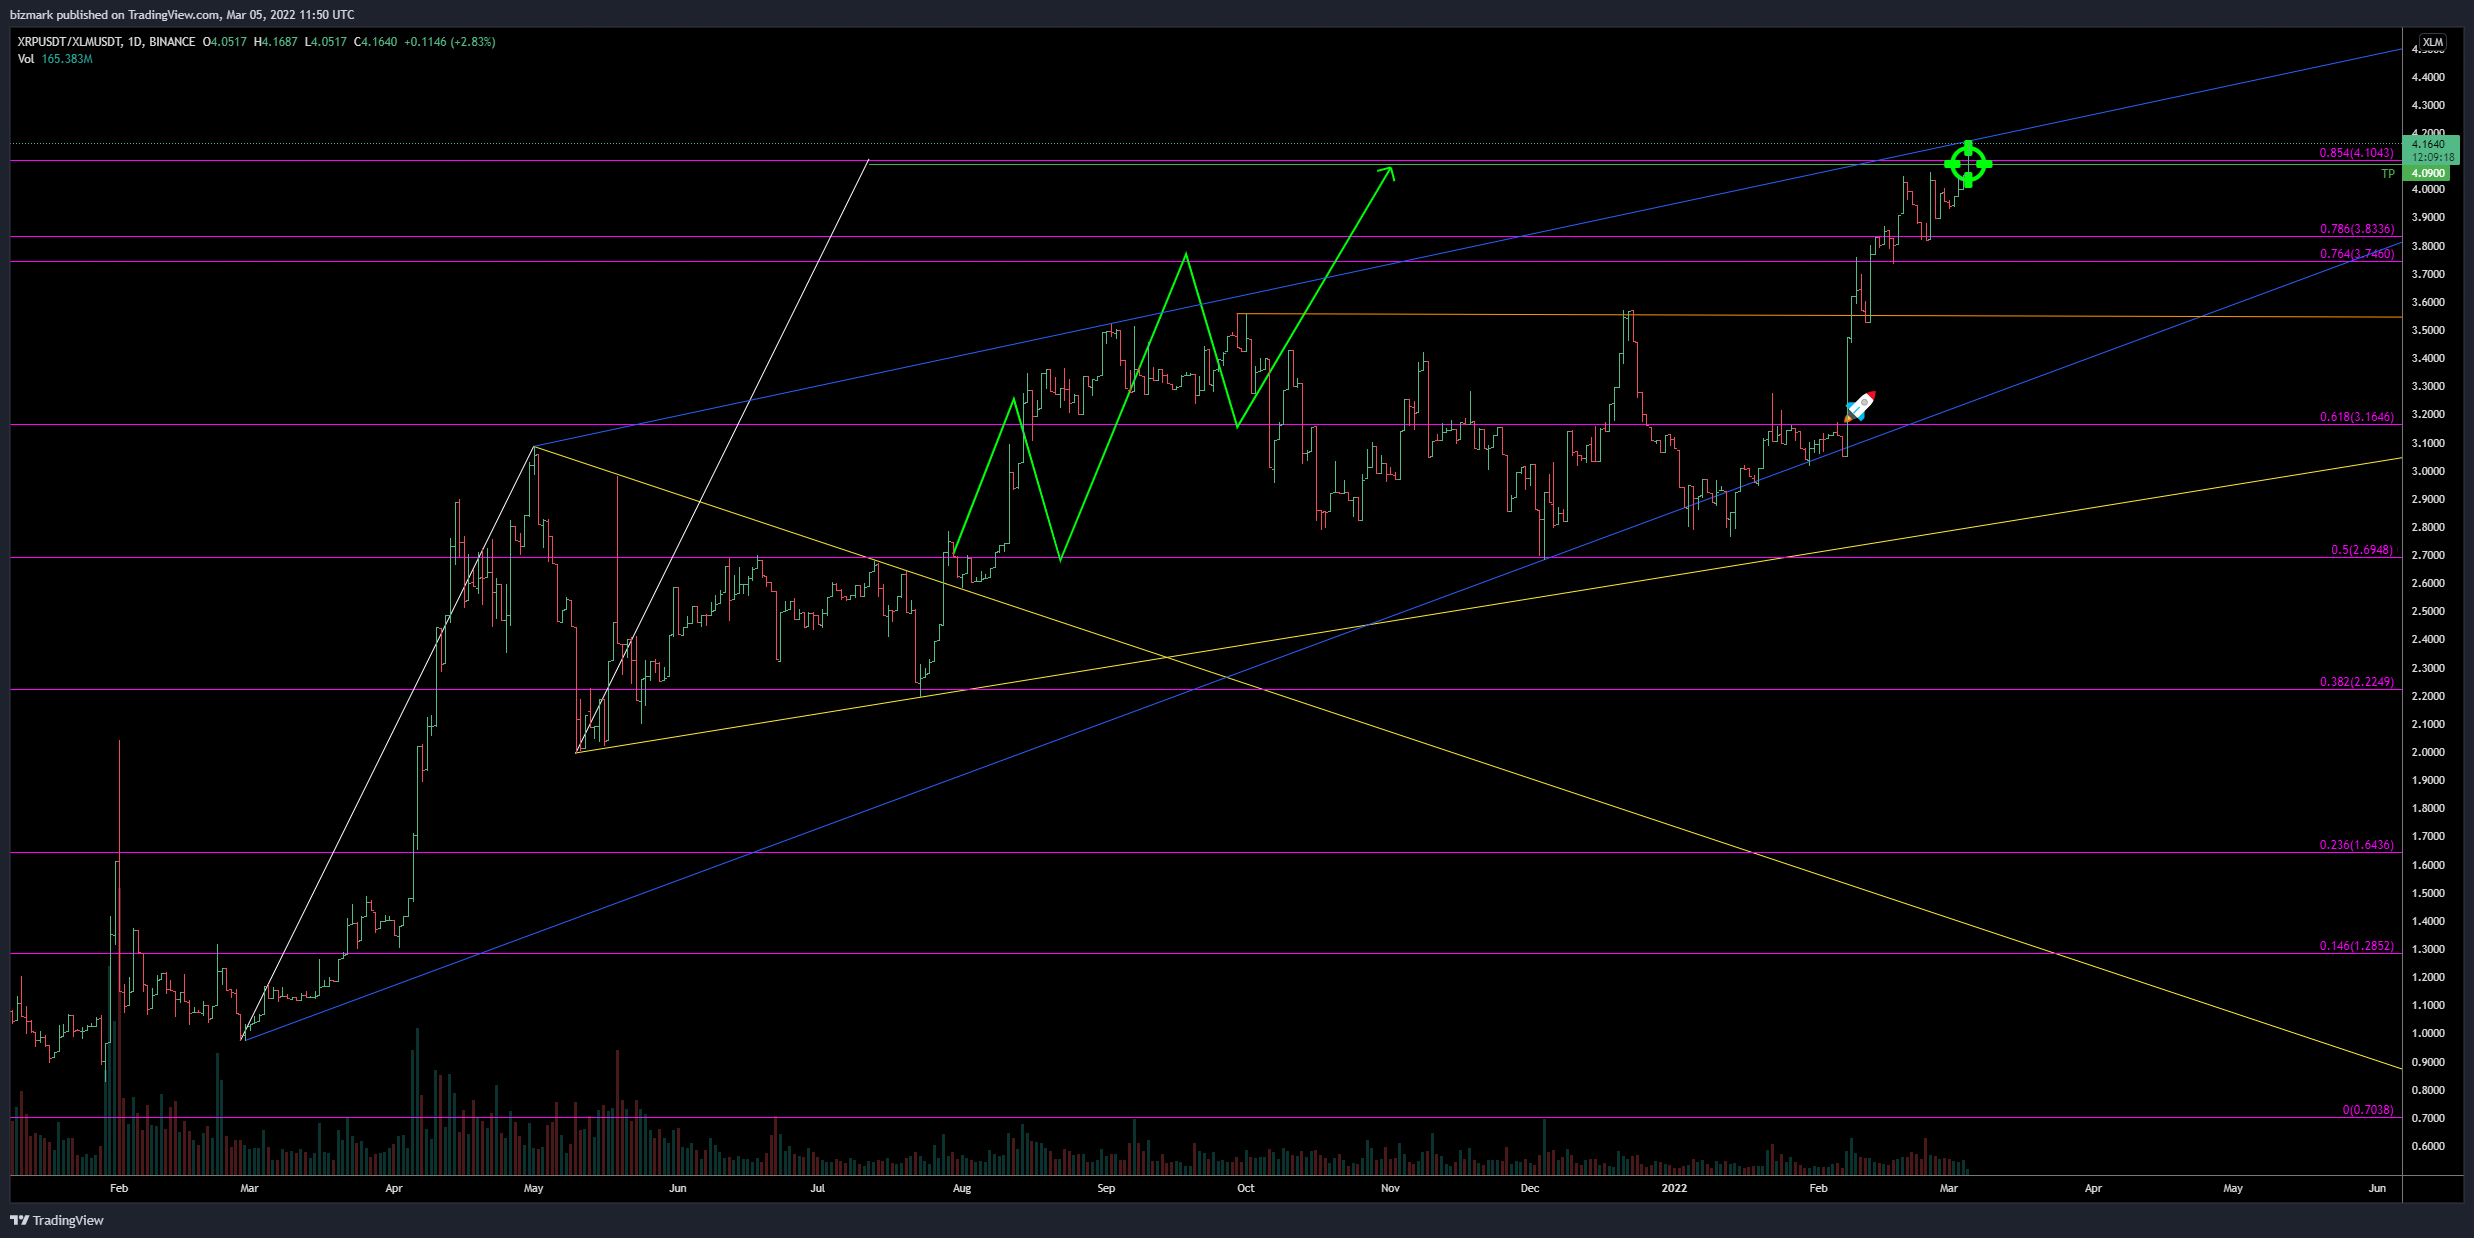Click the TradingView logo at bottom left

pyautogui.click(x=57, y=1220)
